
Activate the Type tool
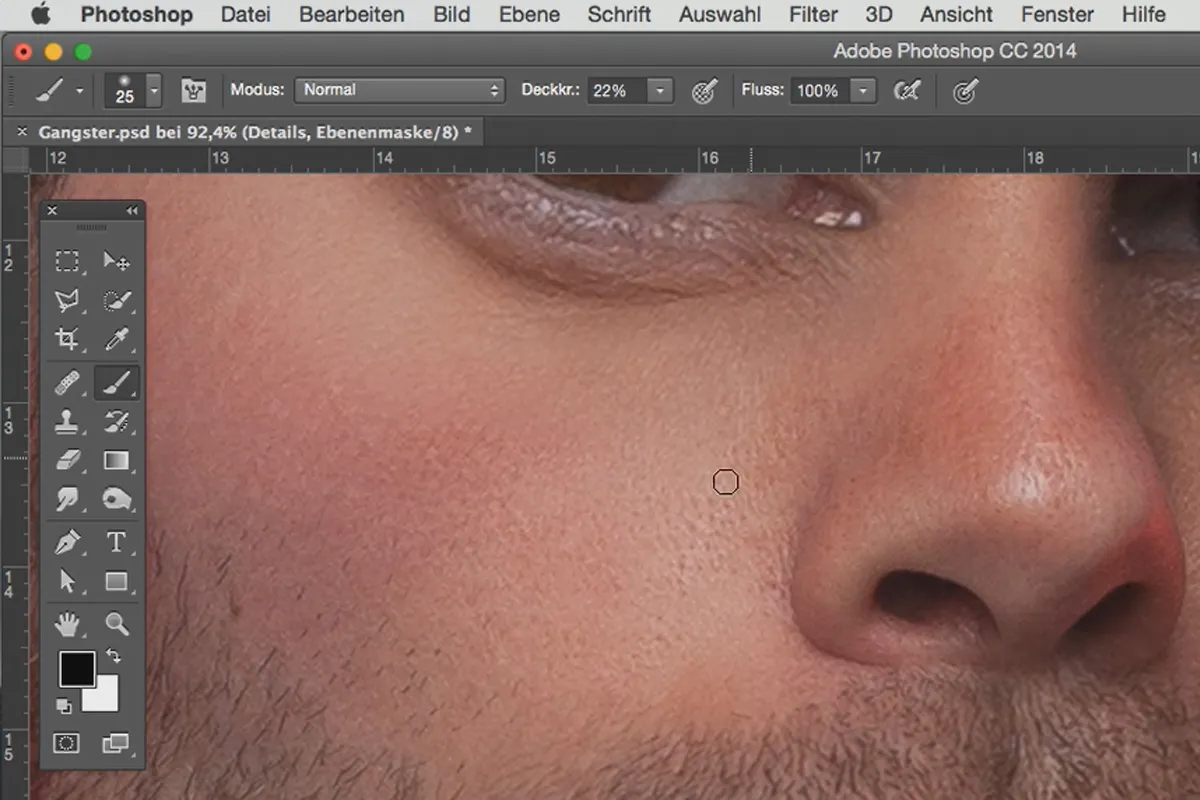coord(117,542)
